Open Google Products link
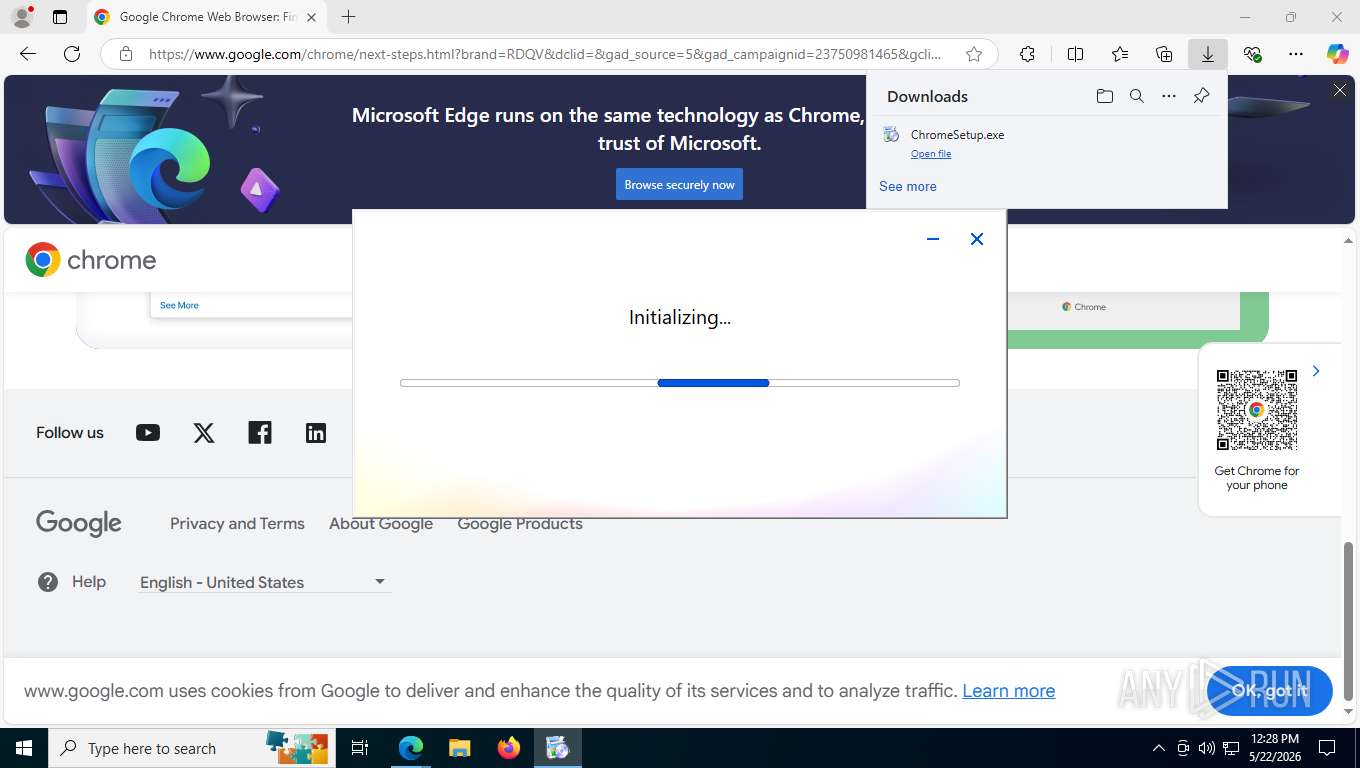 click(x=520, y=524)
